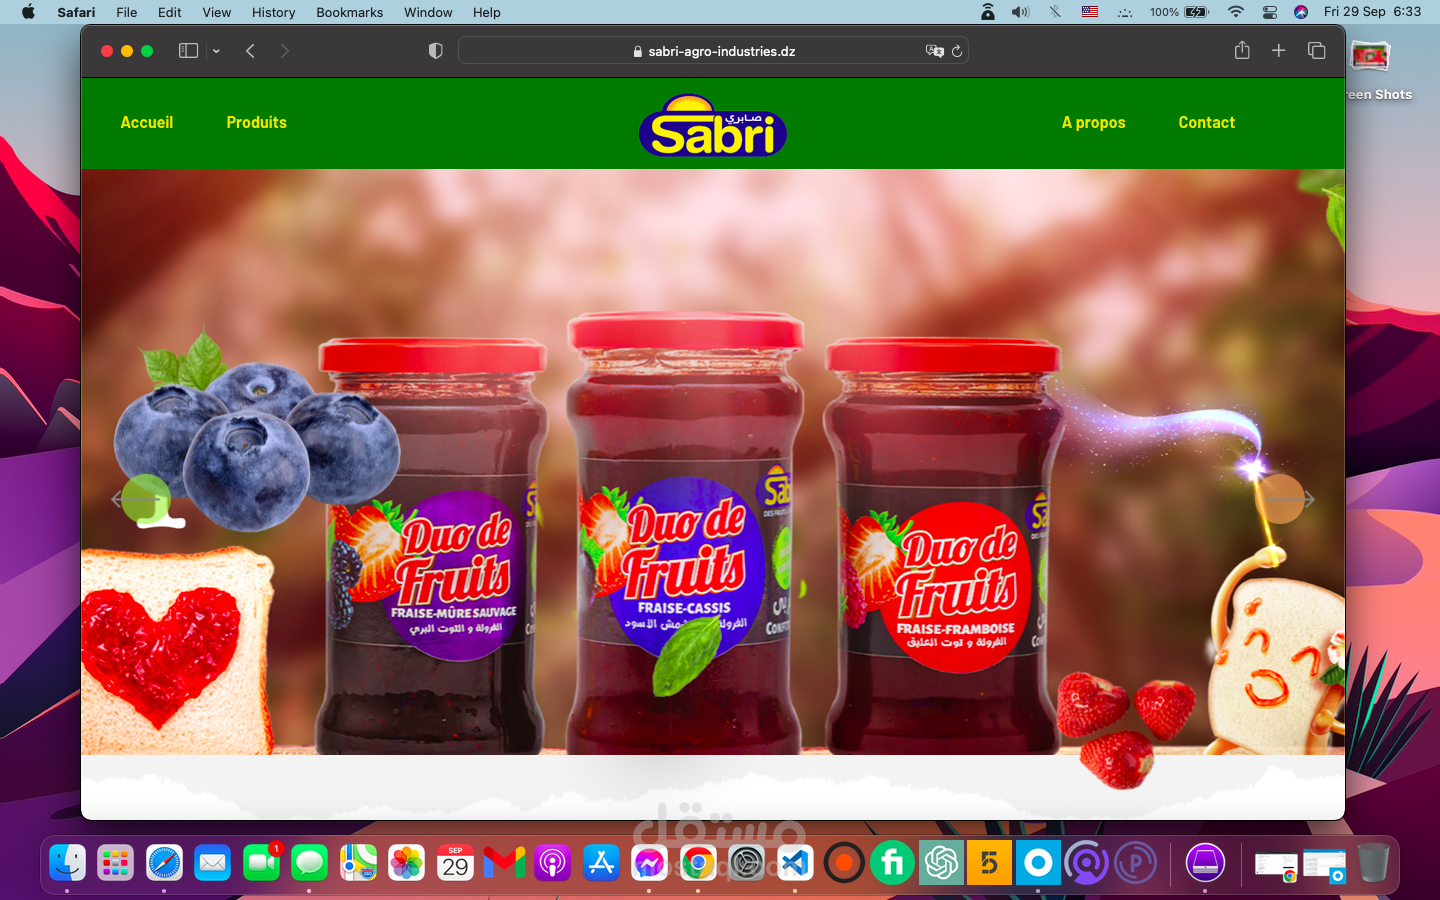This screenshot has height=900, width=1440.
Task: Open the date and time Fri 29 Sep
Action: [1372, 12]
